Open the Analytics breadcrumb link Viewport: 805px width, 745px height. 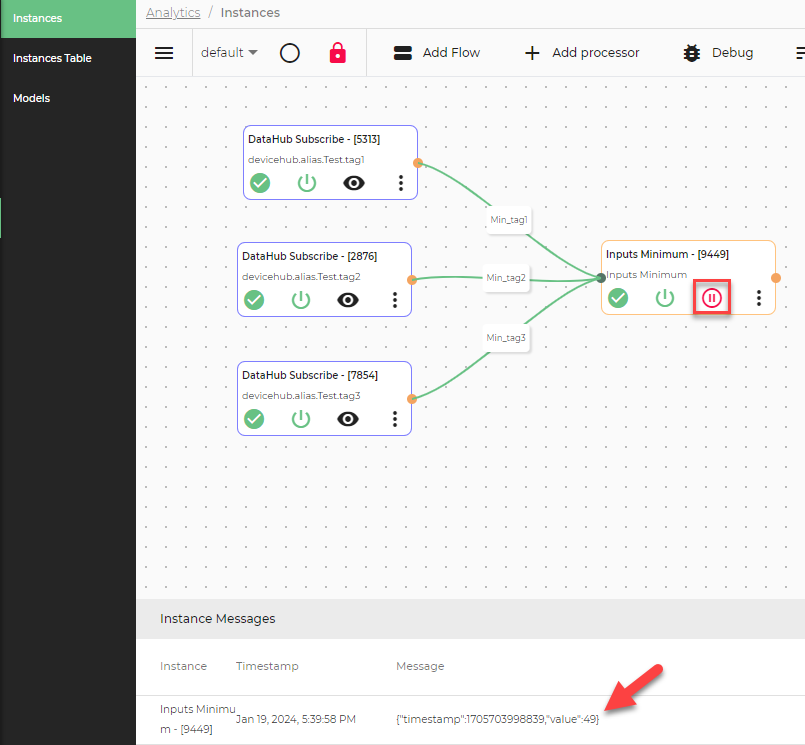(x=172, y=12)
